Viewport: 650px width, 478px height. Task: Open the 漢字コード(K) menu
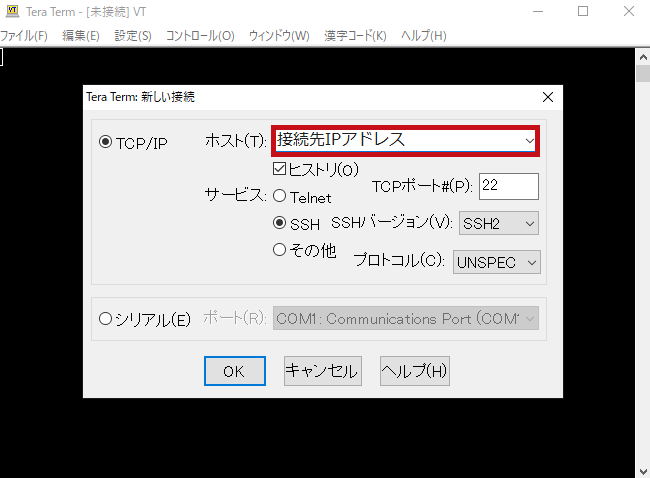coord(355,36)
